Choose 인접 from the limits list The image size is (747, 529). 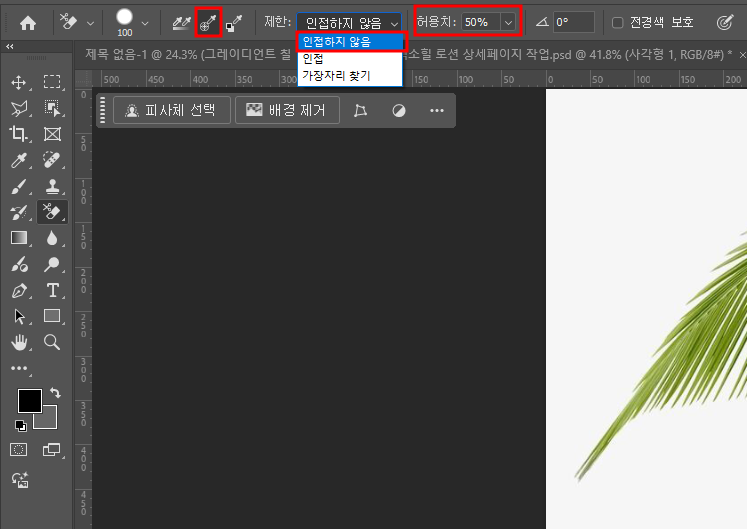tap(350, 59)
